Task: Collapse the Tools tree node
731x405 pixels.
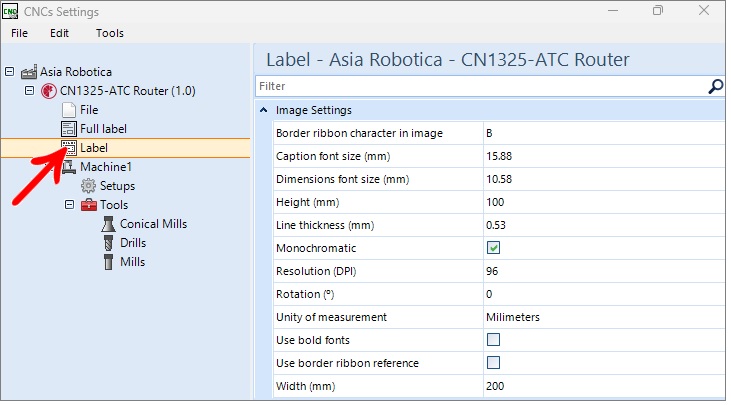Action: tap(69, 205)
